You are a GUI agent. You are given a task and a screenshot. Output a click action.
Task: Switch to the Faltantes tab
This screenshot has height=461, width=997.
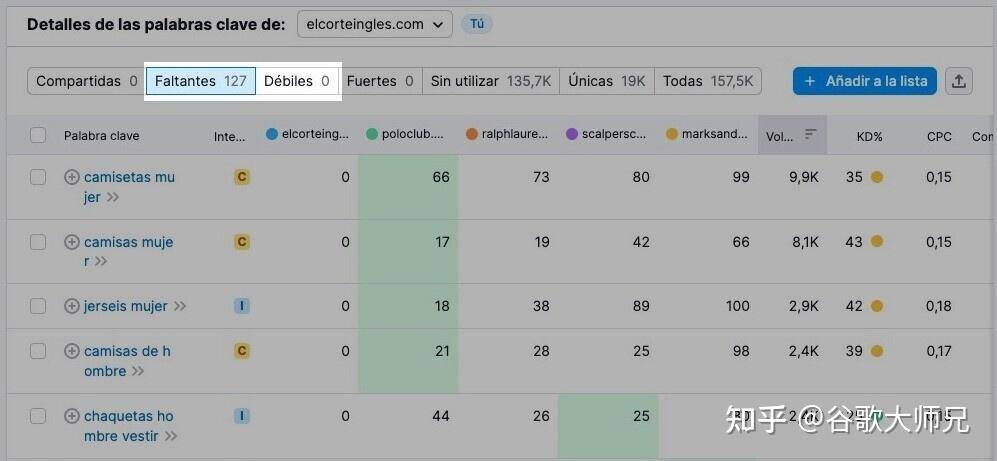(x=200, y=81)
